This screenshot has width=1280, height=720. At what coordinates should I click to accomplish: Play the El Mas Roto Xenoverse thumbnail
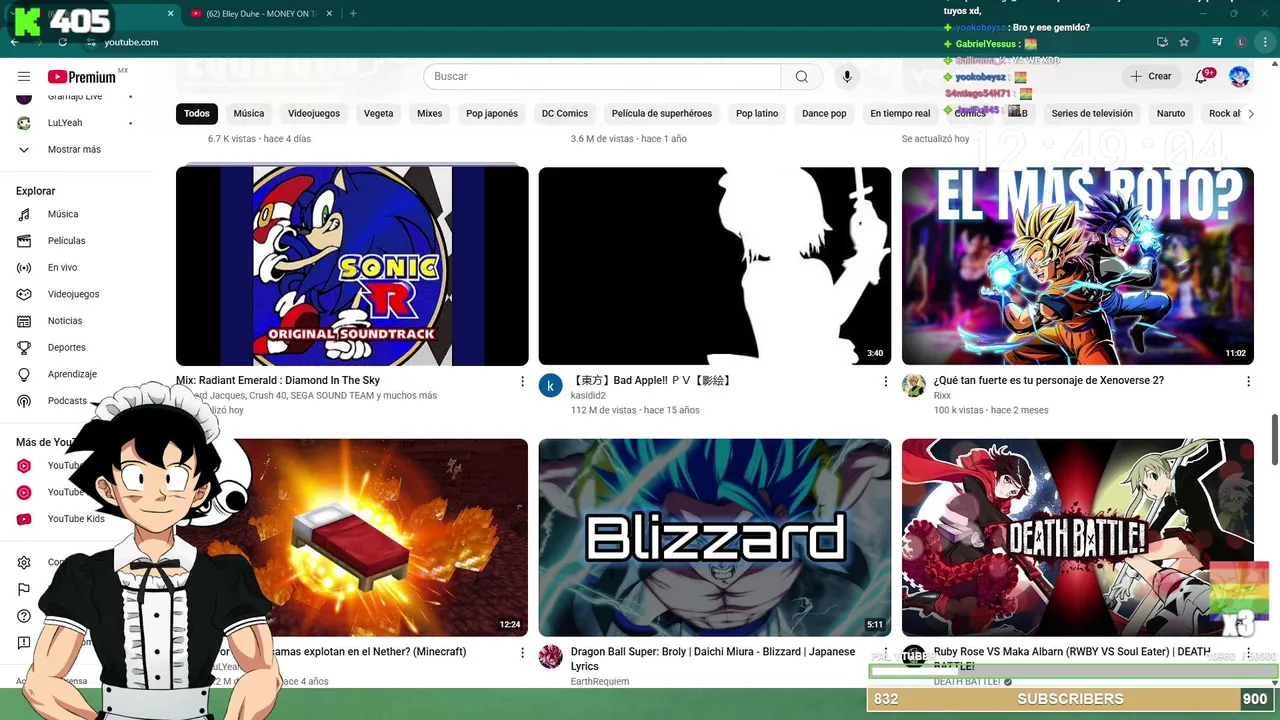pyautogui.click(x=1078, y=266)
